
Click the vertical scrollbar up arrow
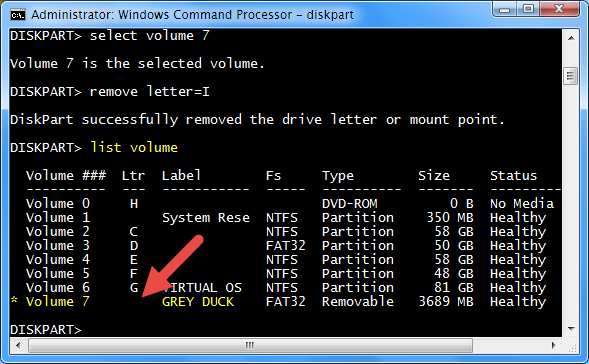pos(571,38)
